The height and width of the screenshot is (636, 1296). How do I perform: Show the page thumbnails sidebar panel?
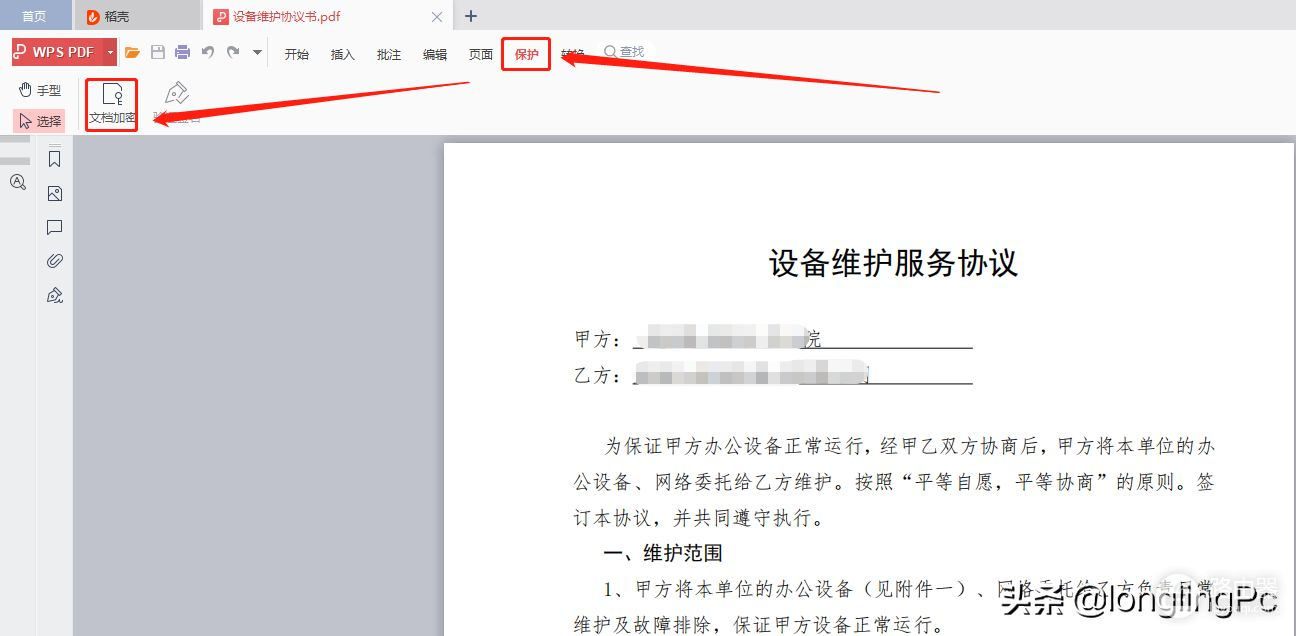tap(55, 194)
